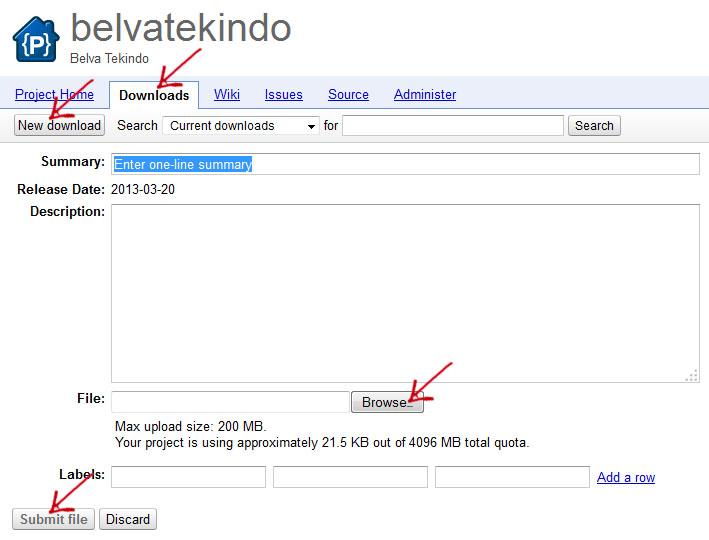Click the 'Max upload size: 200 MB.' text

[190, 426]
